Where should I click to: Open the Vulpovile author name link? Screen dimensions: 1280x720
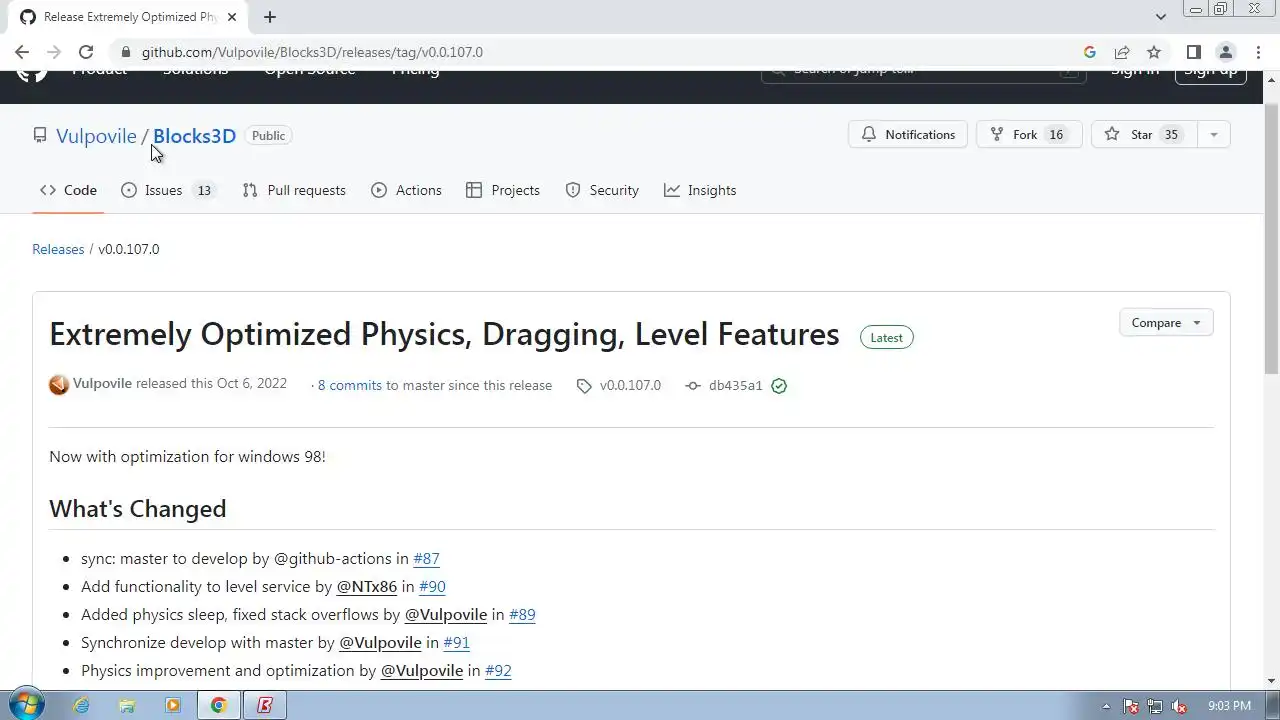[102, 384]
